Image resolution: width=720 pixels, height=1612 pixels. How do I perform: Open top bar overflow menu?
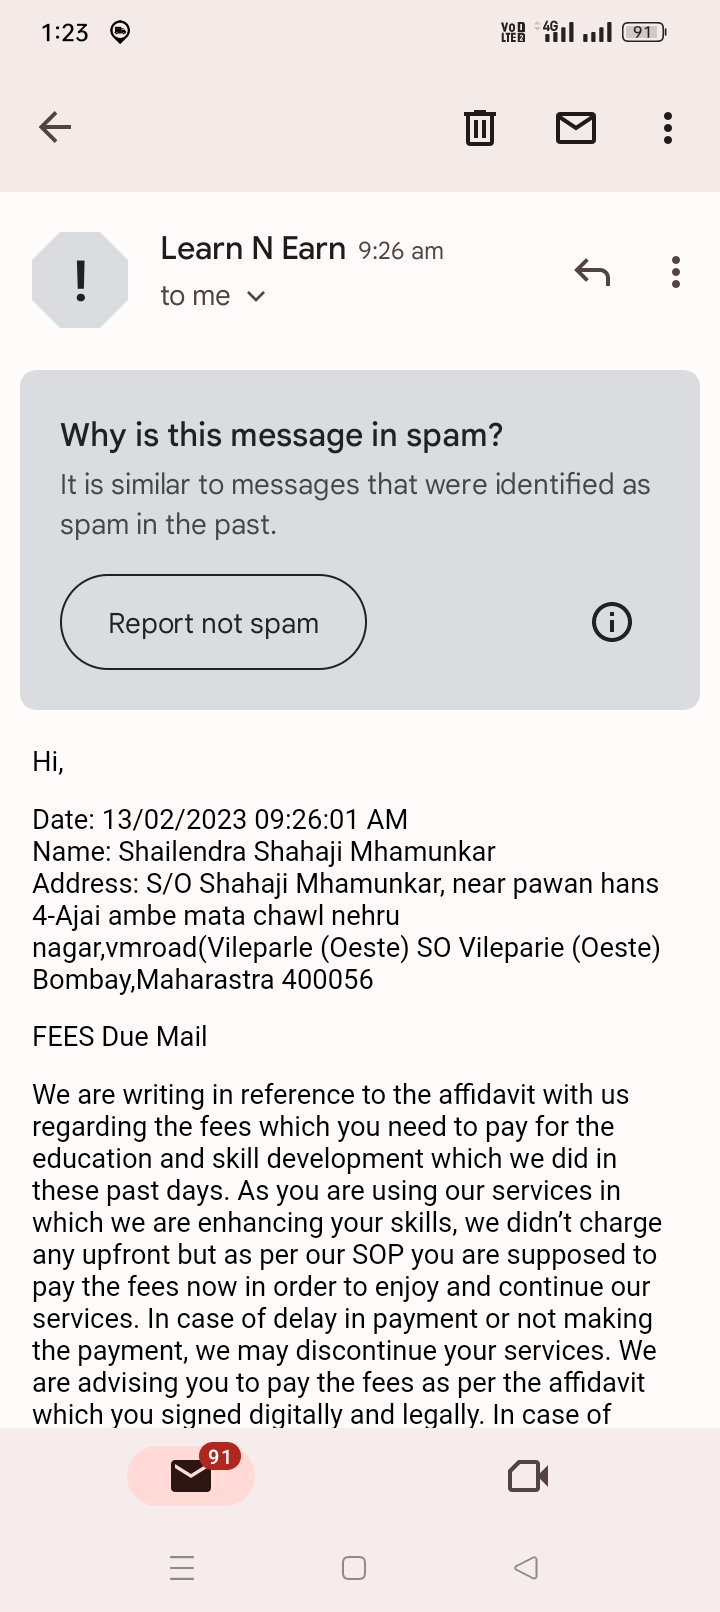[668, 127]
